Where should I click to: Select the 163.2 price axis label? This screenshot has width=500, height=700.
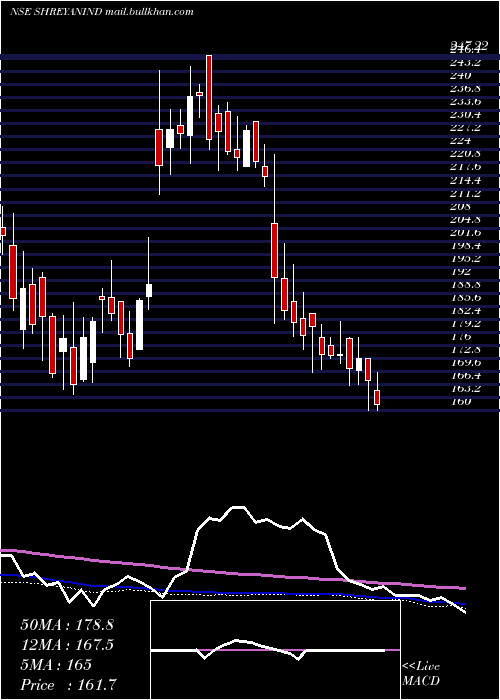(465, 389)
